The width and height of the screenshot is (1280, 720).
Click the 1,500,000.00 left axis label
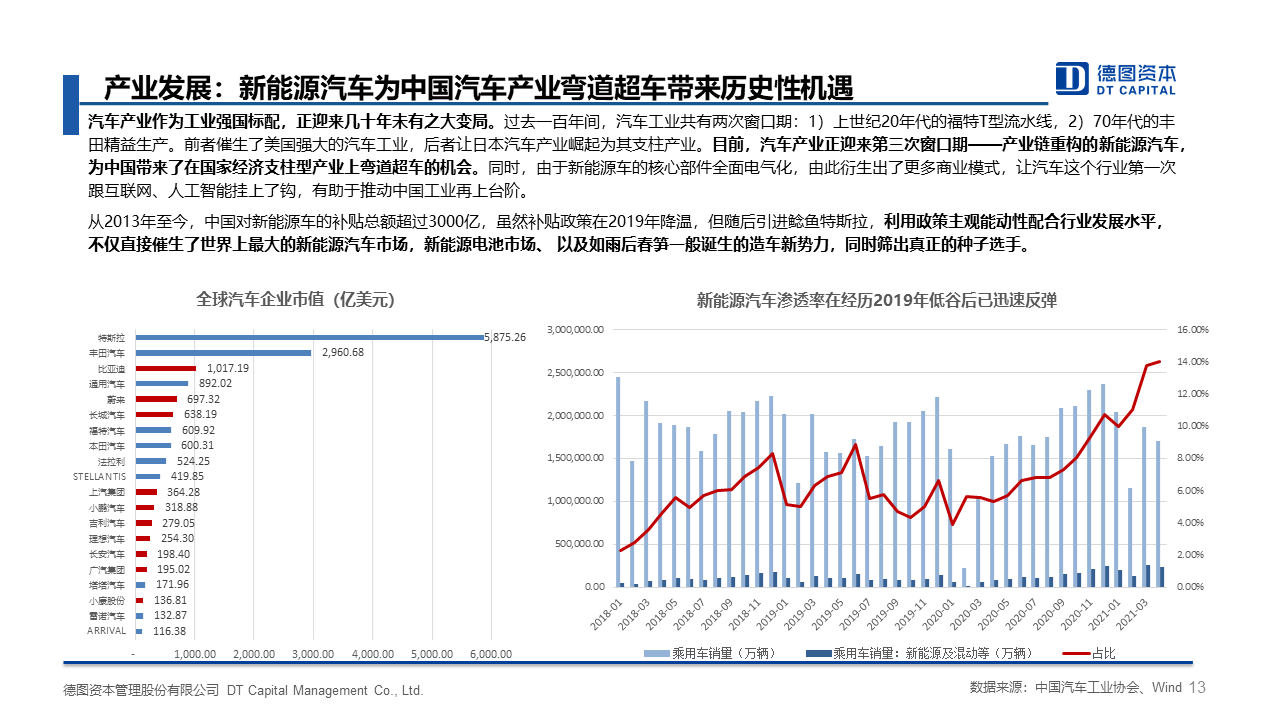574,458
